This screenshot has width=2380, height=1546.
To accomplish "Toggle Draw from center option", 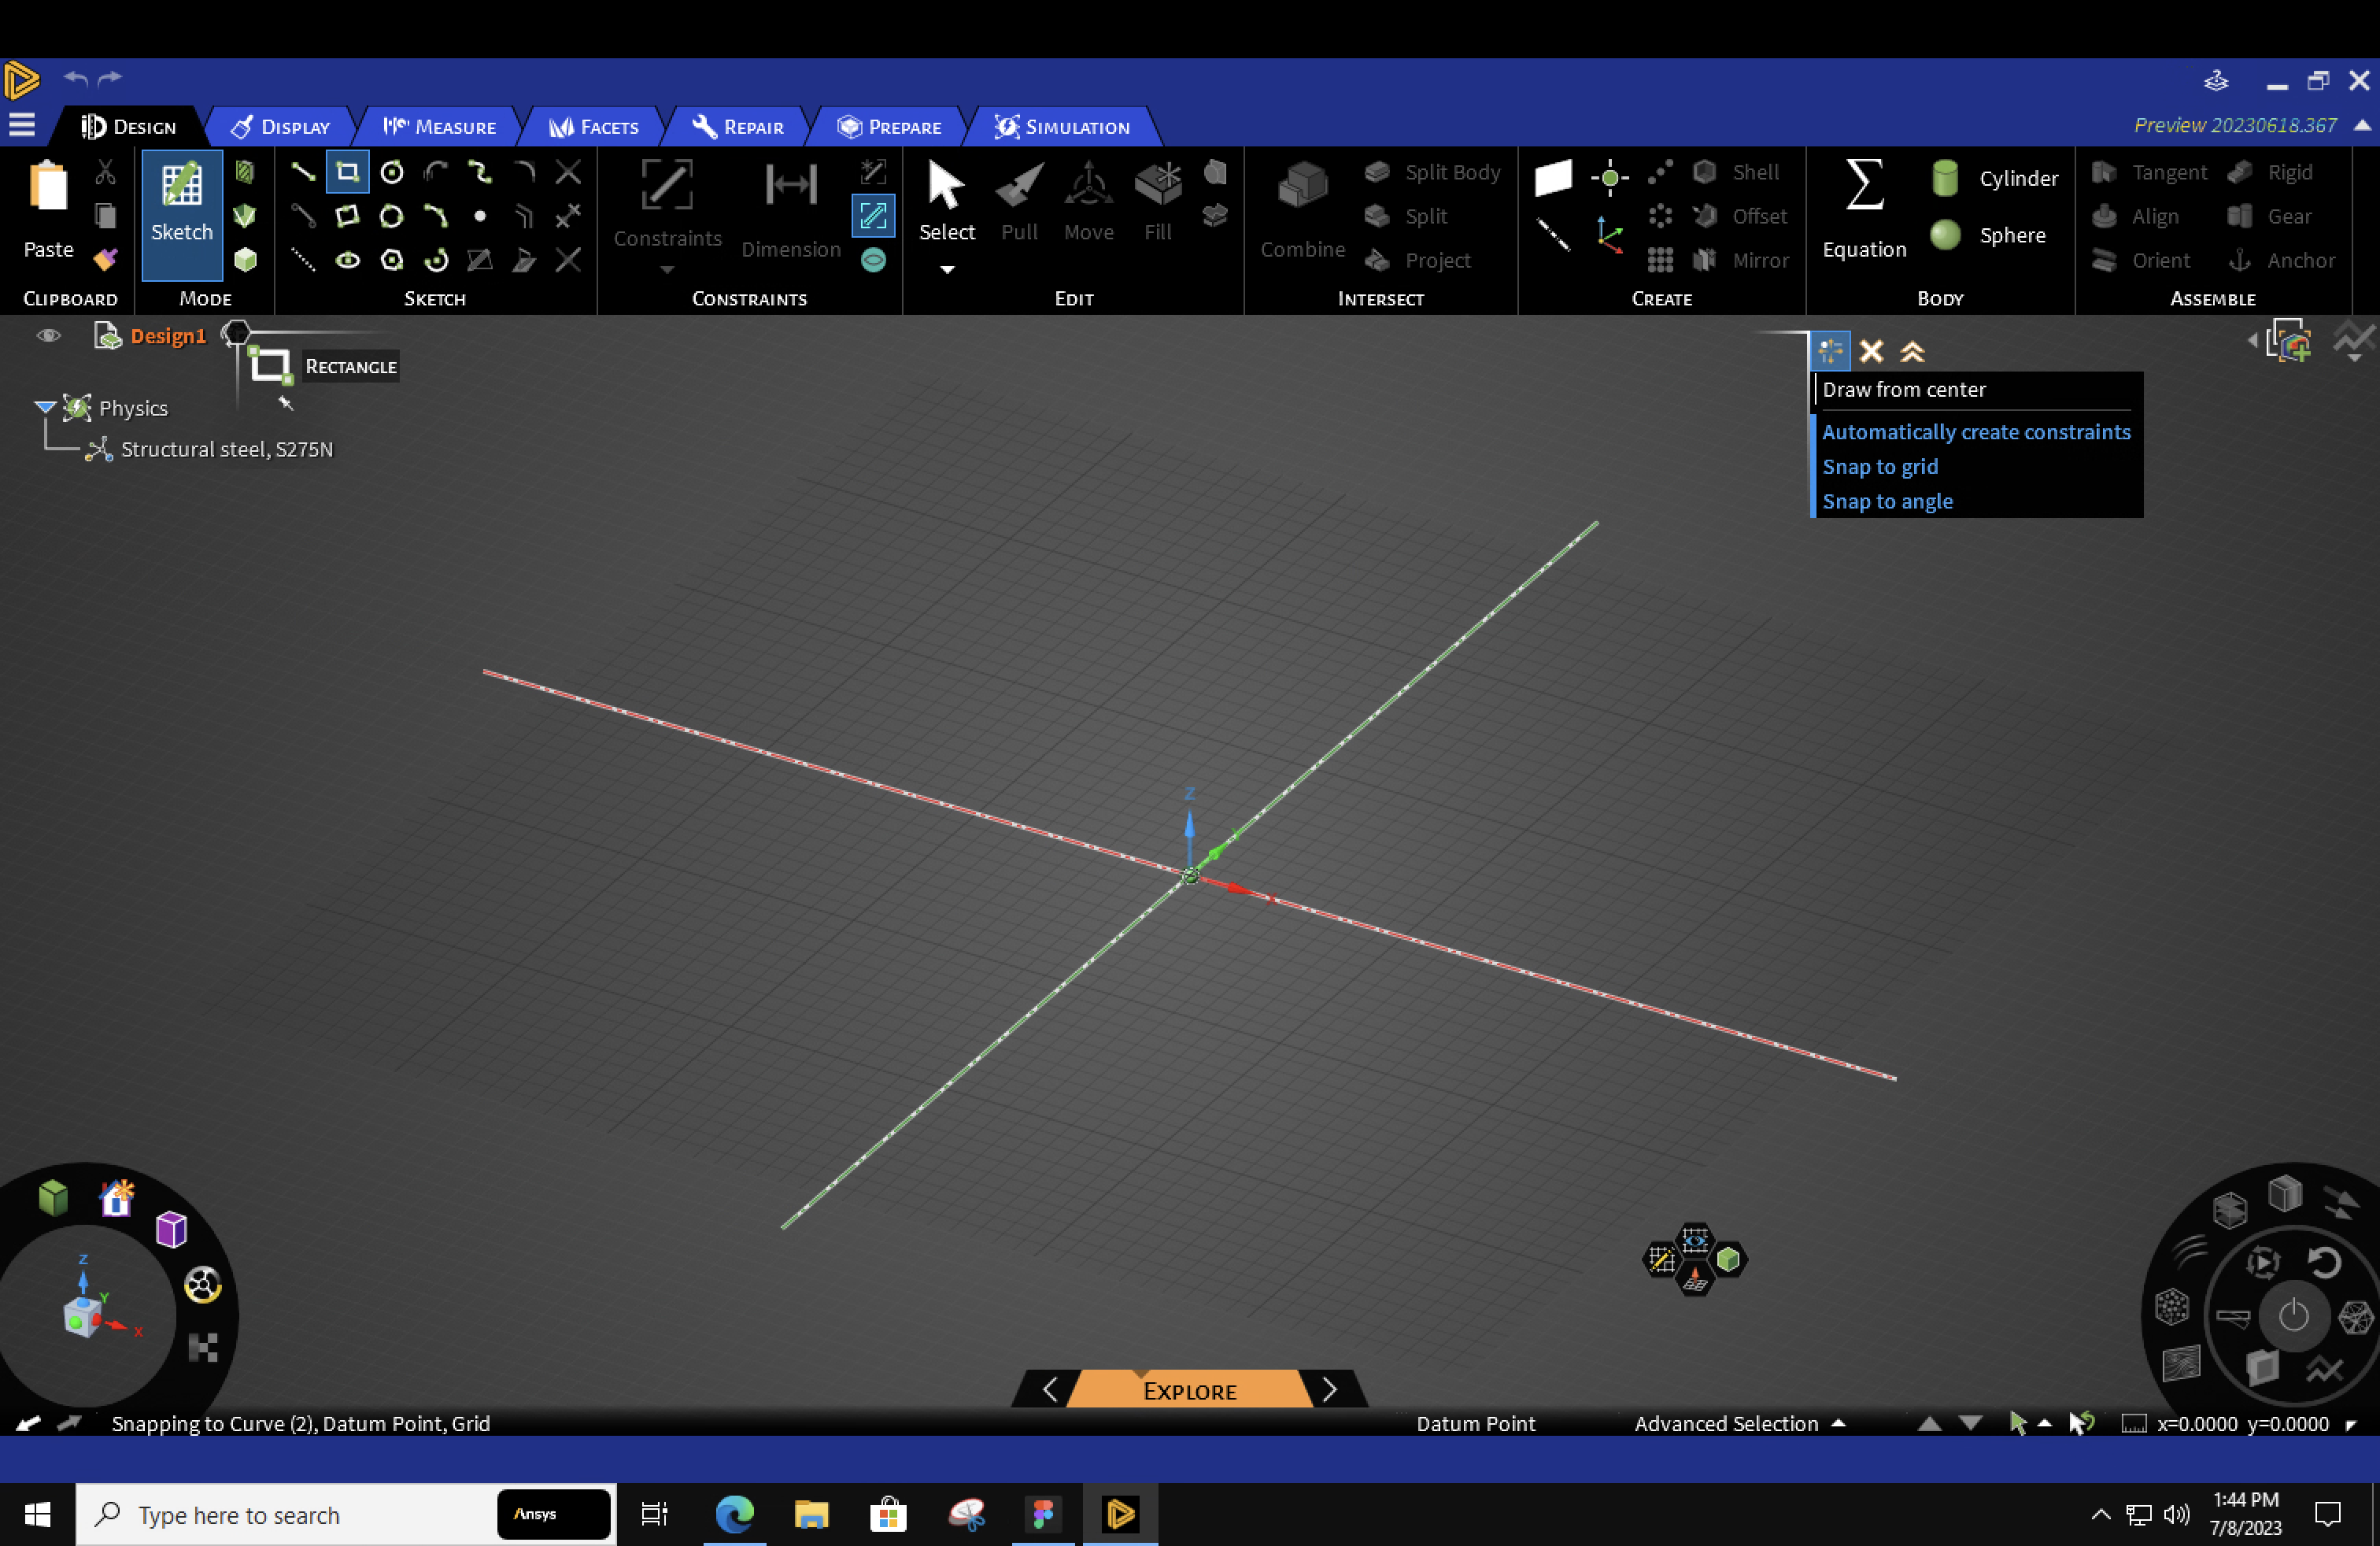I will click(1904, 390).
